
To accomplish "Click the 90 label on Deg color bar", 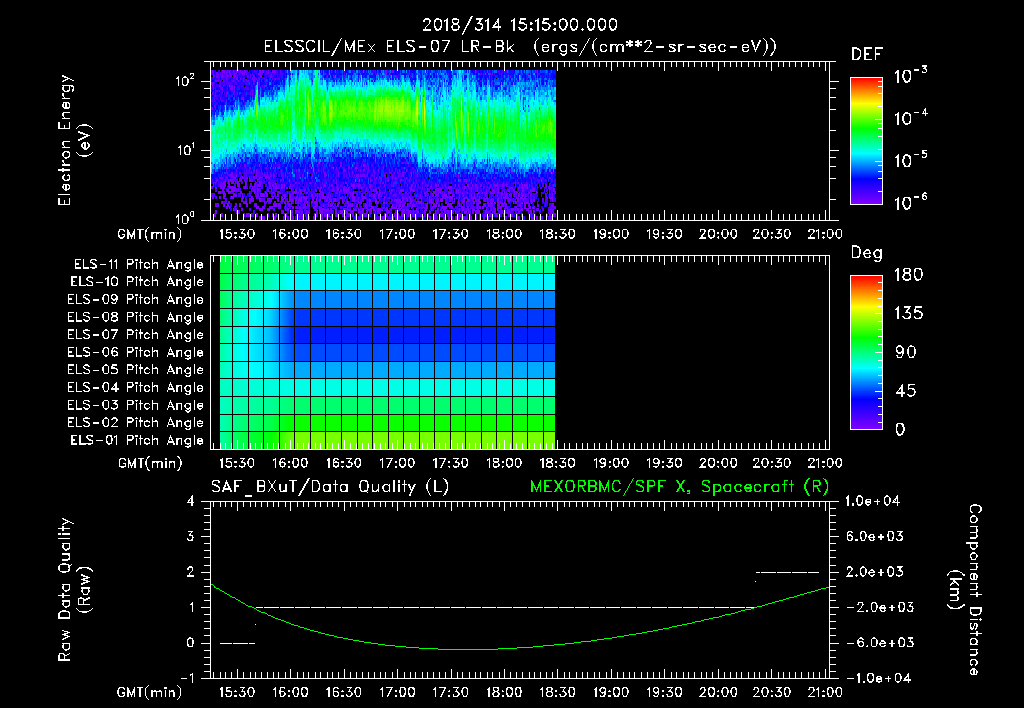I will click(x=906, y=353).
